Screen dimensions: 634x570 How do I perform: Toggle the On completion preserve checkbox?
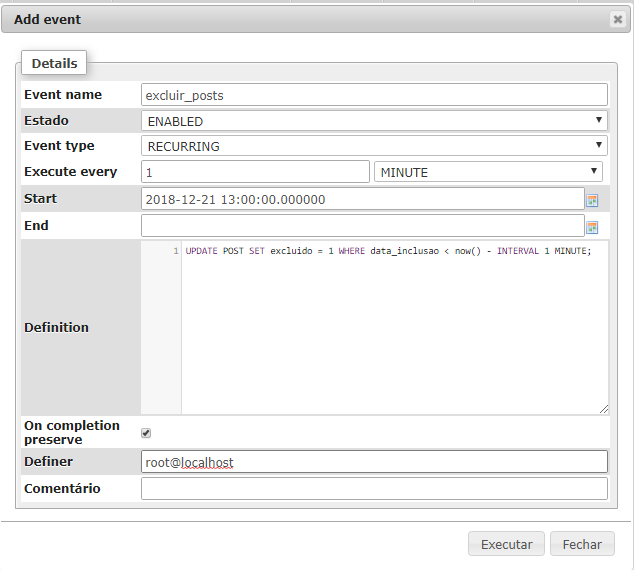146,433
